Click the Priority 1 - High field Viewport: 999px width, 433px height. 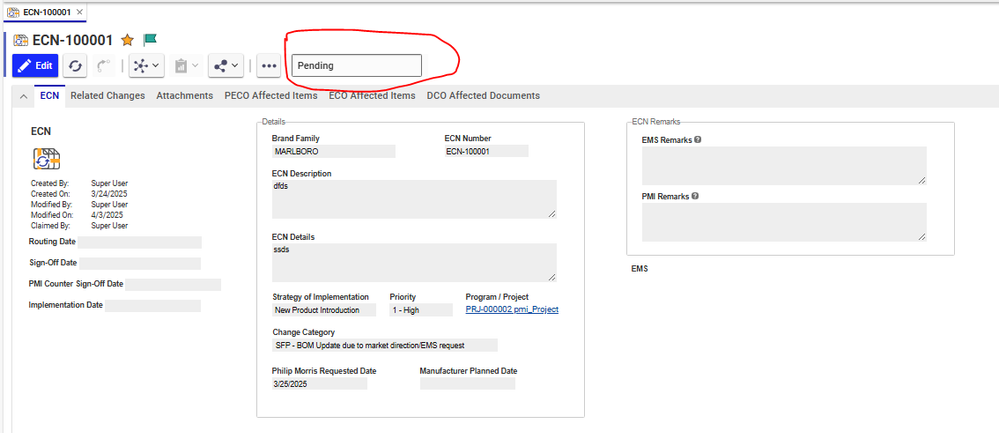(x=421, y=310)
